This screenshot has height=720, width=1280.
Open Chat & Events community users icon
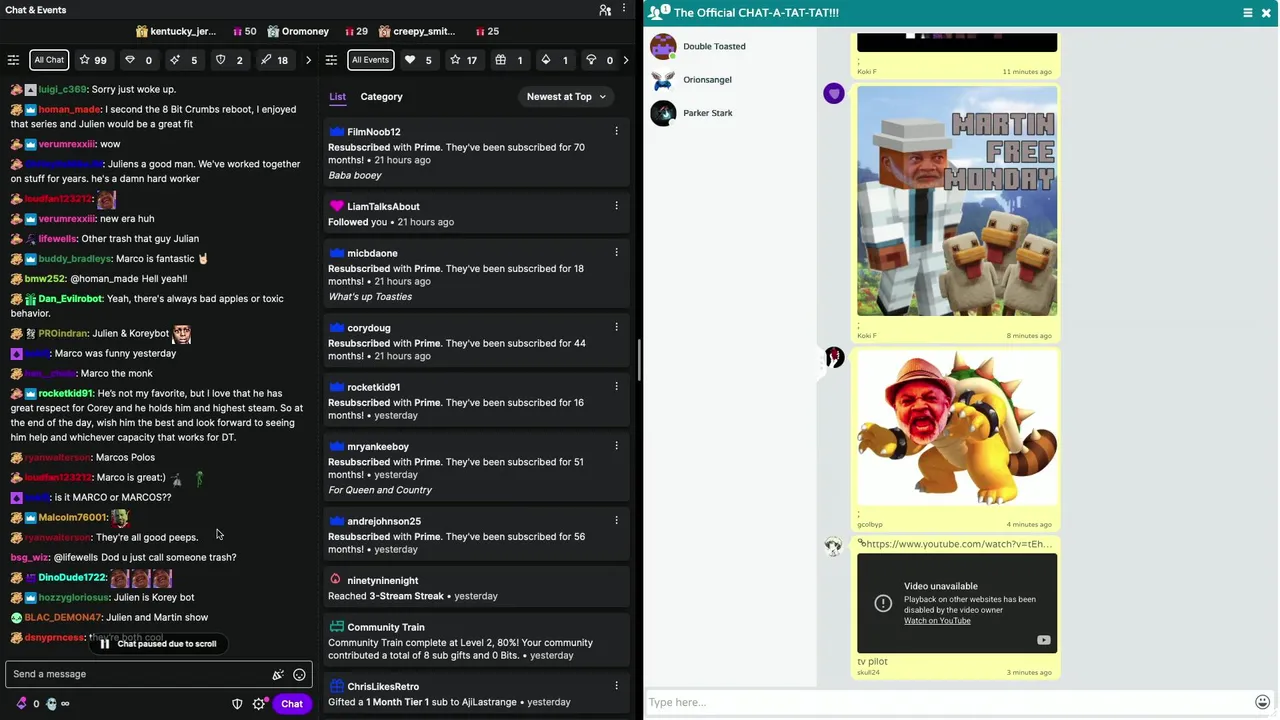(605, 10)
